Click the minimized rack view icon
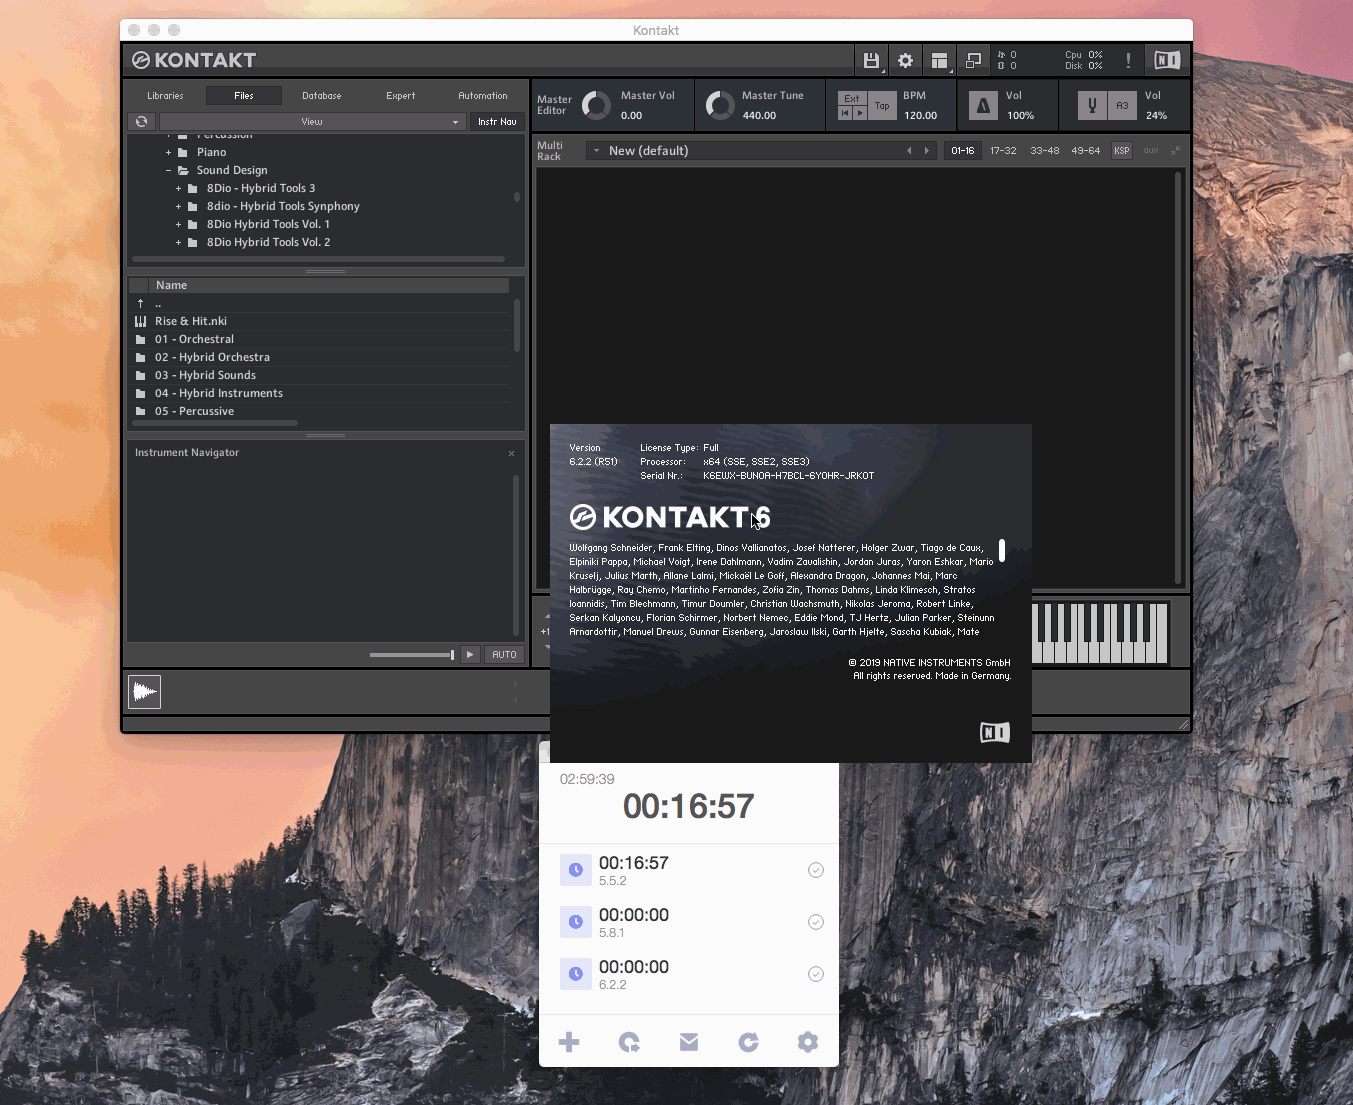Screen dimensions: 1353x1105 (973, 60)
